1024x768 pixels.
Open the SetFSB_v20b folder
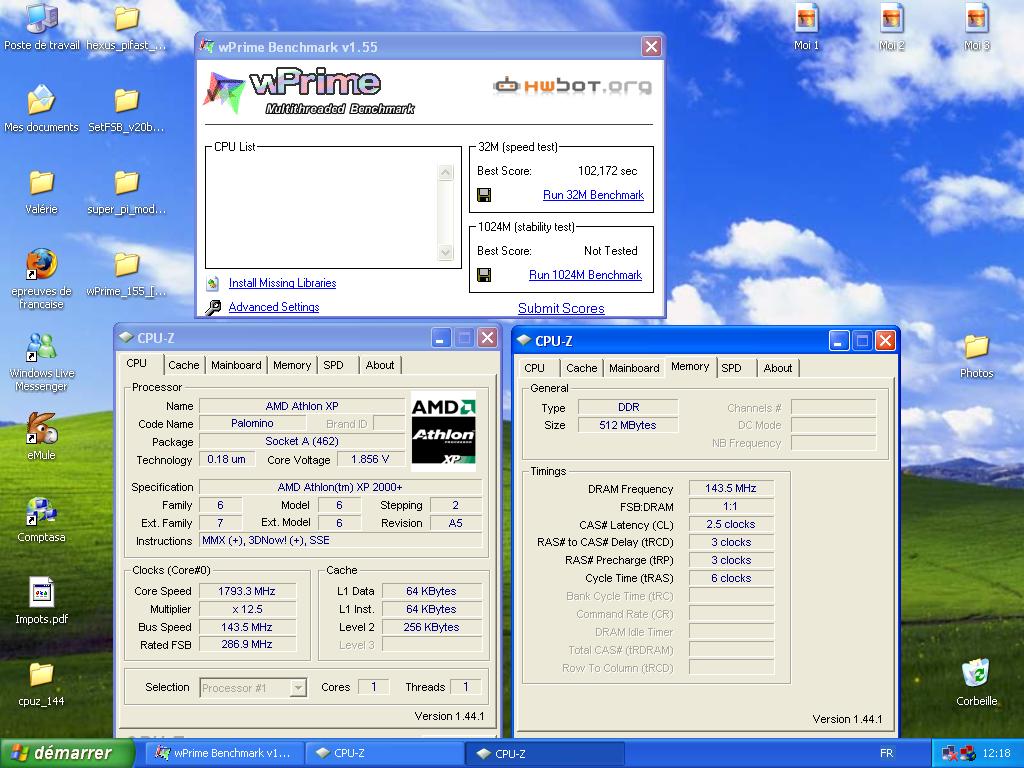(126, 100)
